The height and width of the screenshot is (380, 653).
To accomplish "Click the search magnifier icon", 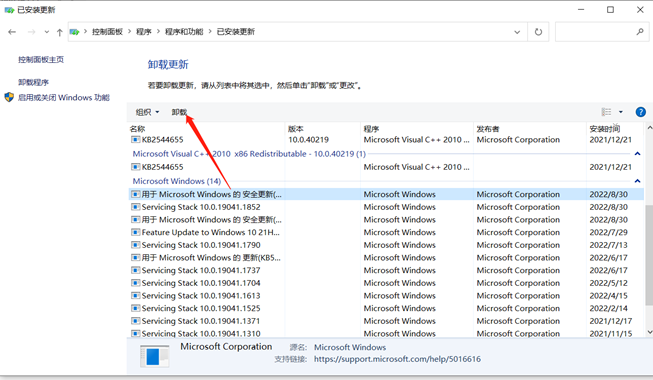I will tap(640, 31).
